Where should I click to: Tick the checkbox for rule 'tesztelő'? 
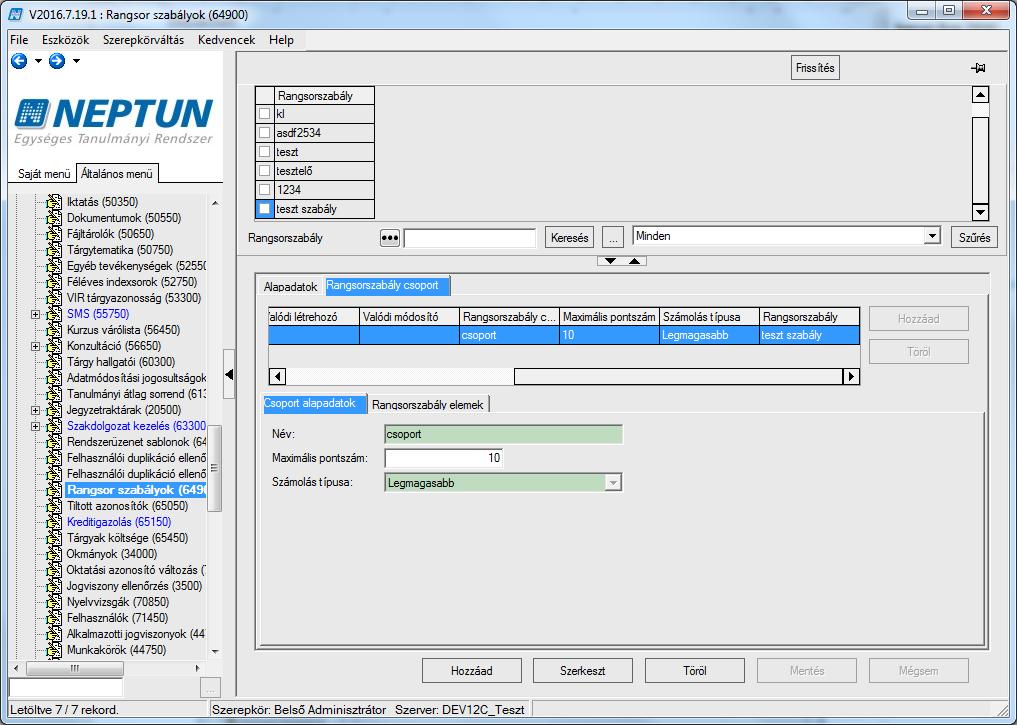pos(265,171)
